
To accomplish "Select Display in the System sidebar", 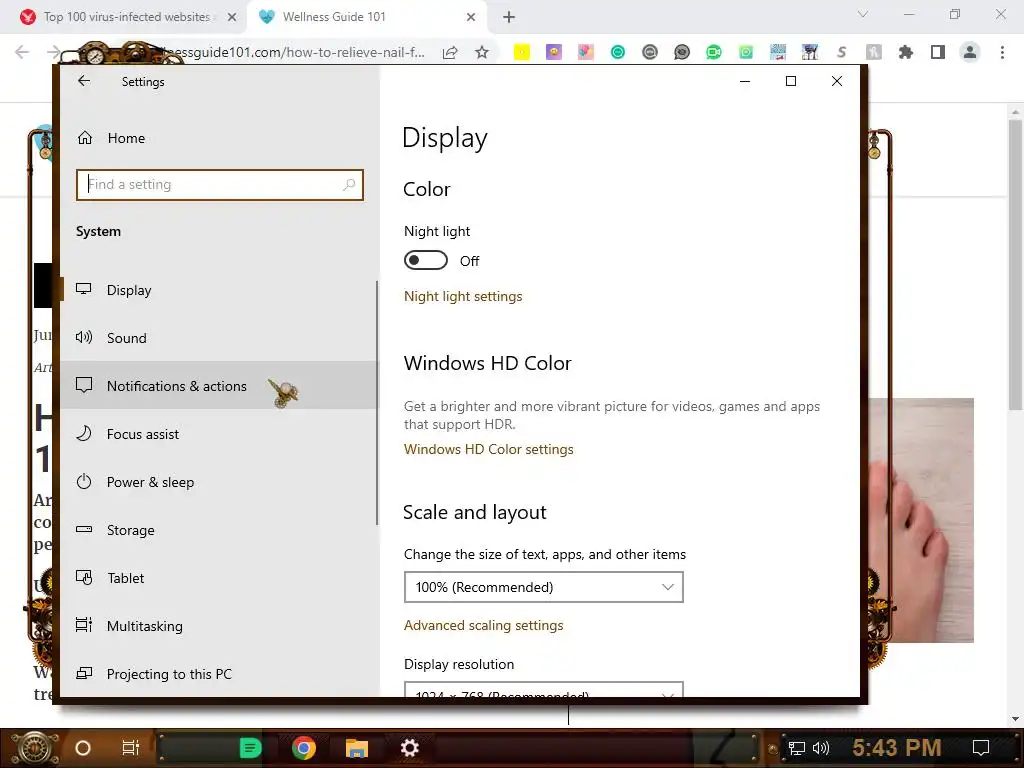I will coord(219,290).
